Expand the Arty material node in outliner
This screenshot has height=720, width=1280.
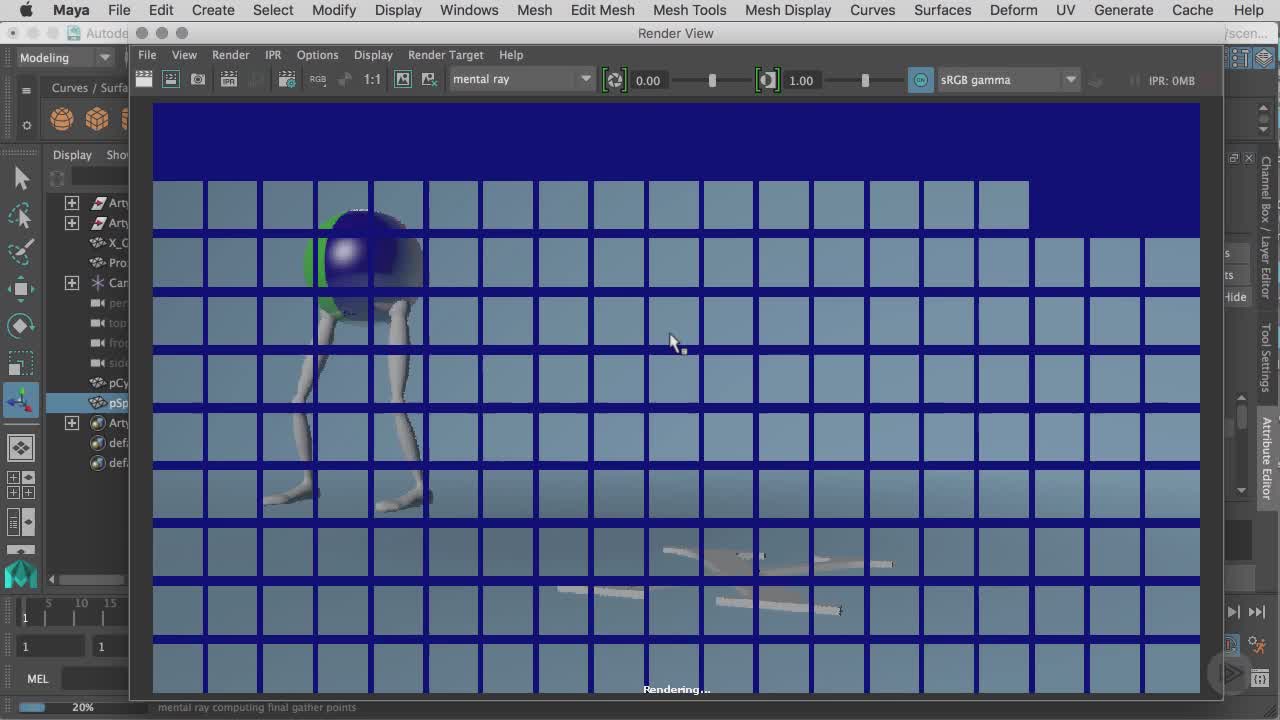coord(72,423)
